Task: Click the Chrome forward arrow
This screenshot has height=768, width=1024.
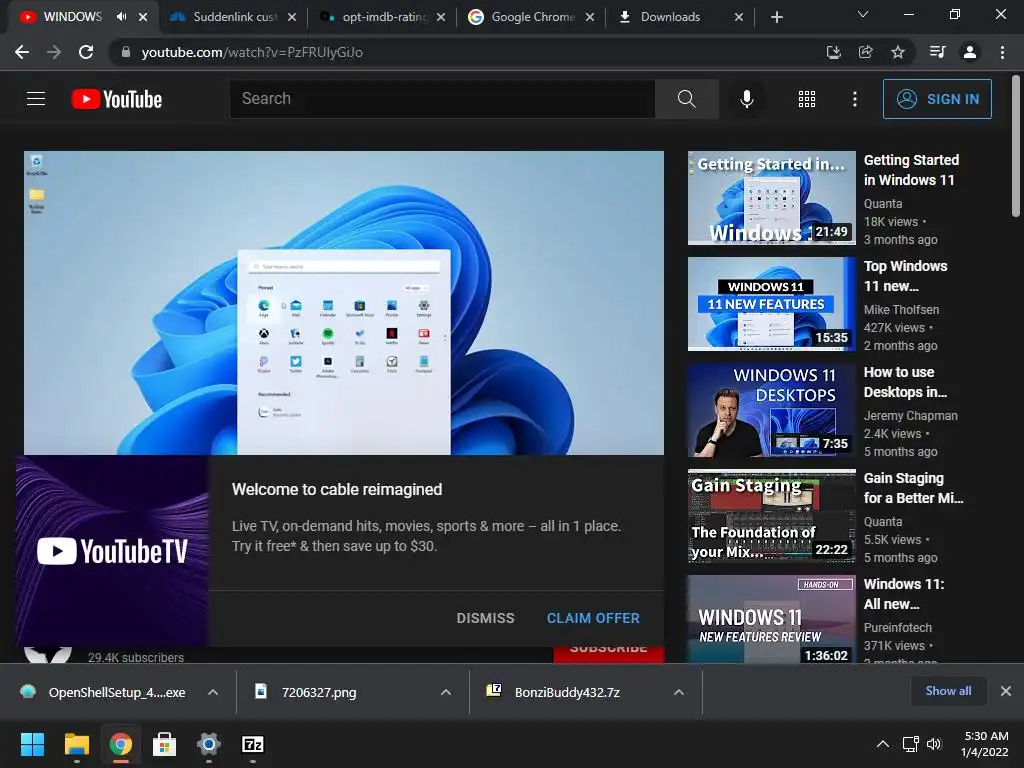Action: 54,52
